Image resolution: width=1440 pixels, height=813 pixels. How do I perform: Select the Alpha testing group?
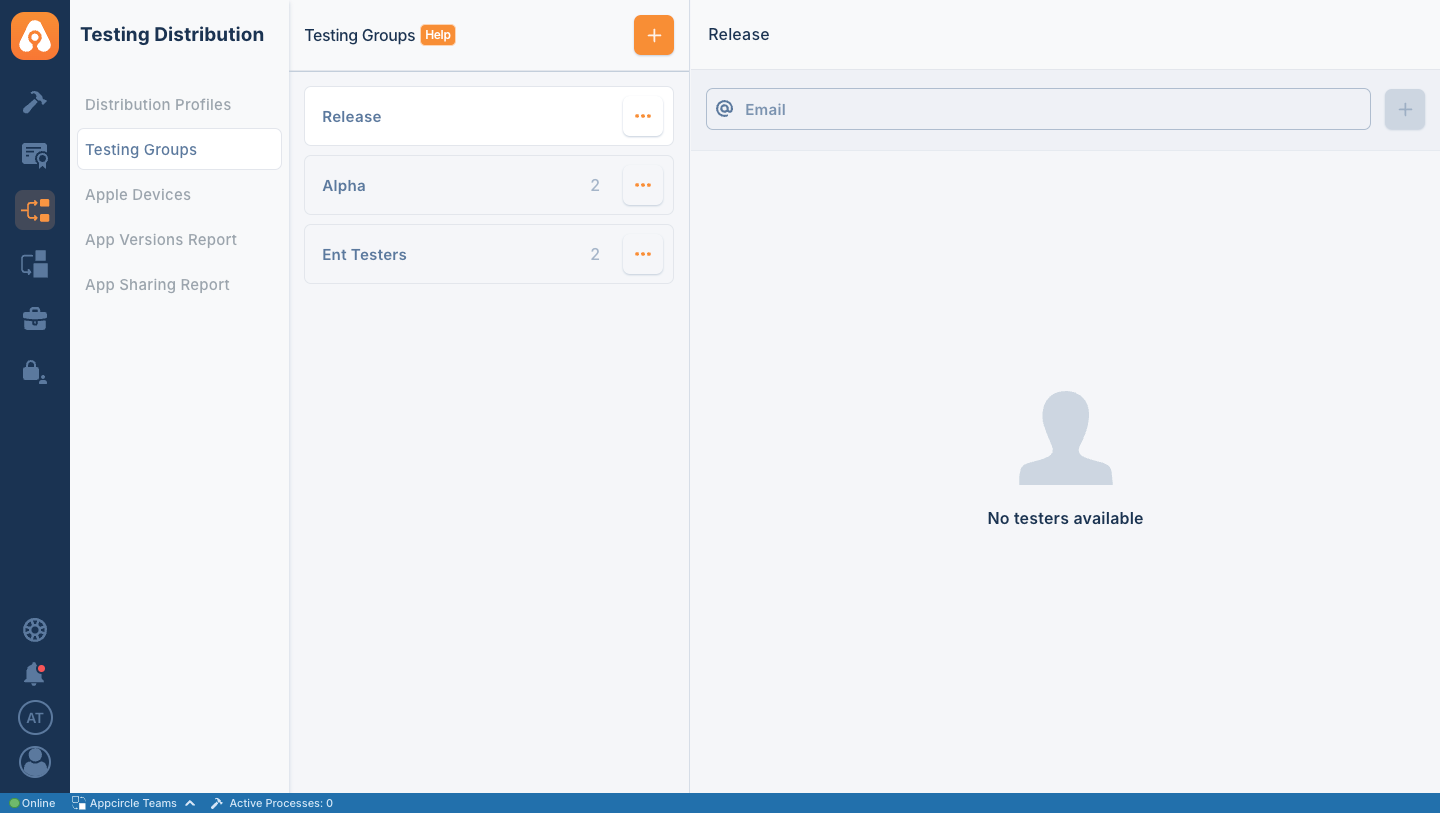(x=489, y=185)
